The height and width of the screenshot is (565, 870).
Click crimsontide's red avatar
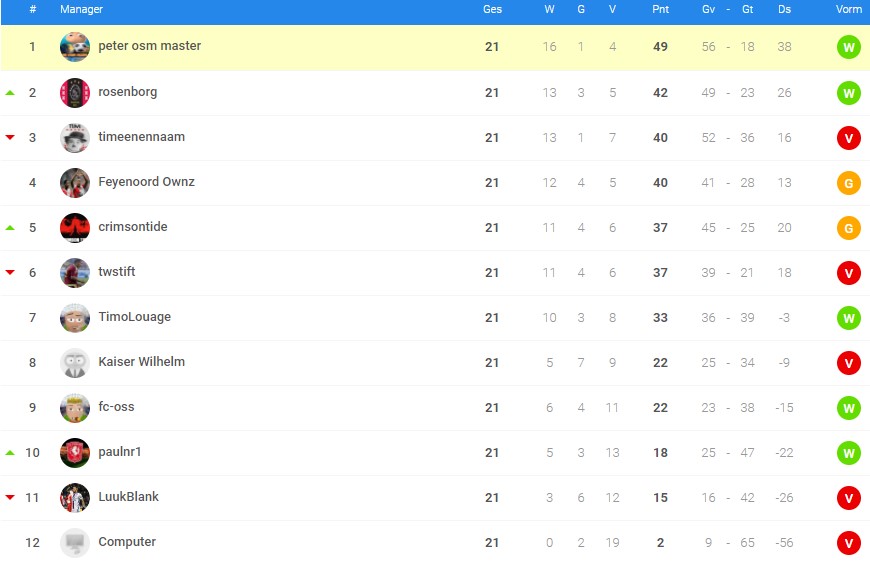click(75, 228)
